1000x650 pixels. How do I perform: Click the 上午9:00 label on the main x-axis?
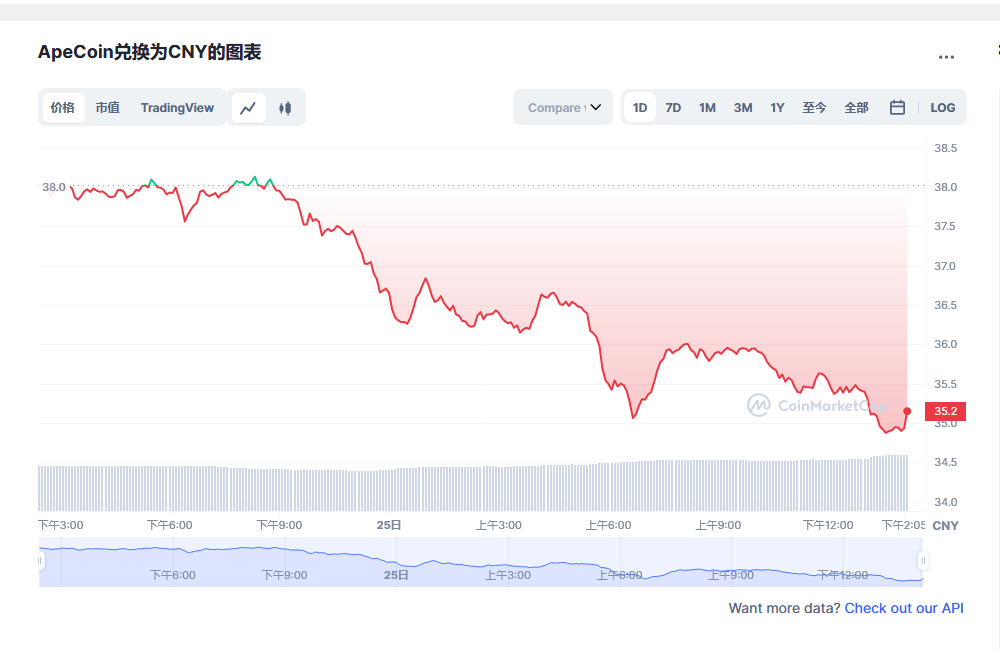point(718,526)
